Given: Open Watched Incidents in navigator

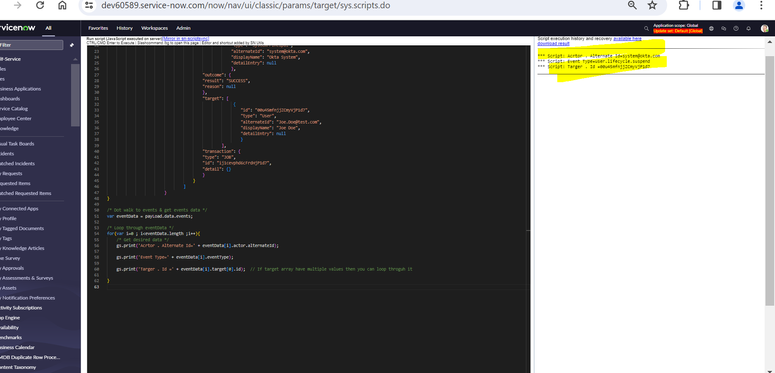Looking at the screenshot, I should 17,164.
